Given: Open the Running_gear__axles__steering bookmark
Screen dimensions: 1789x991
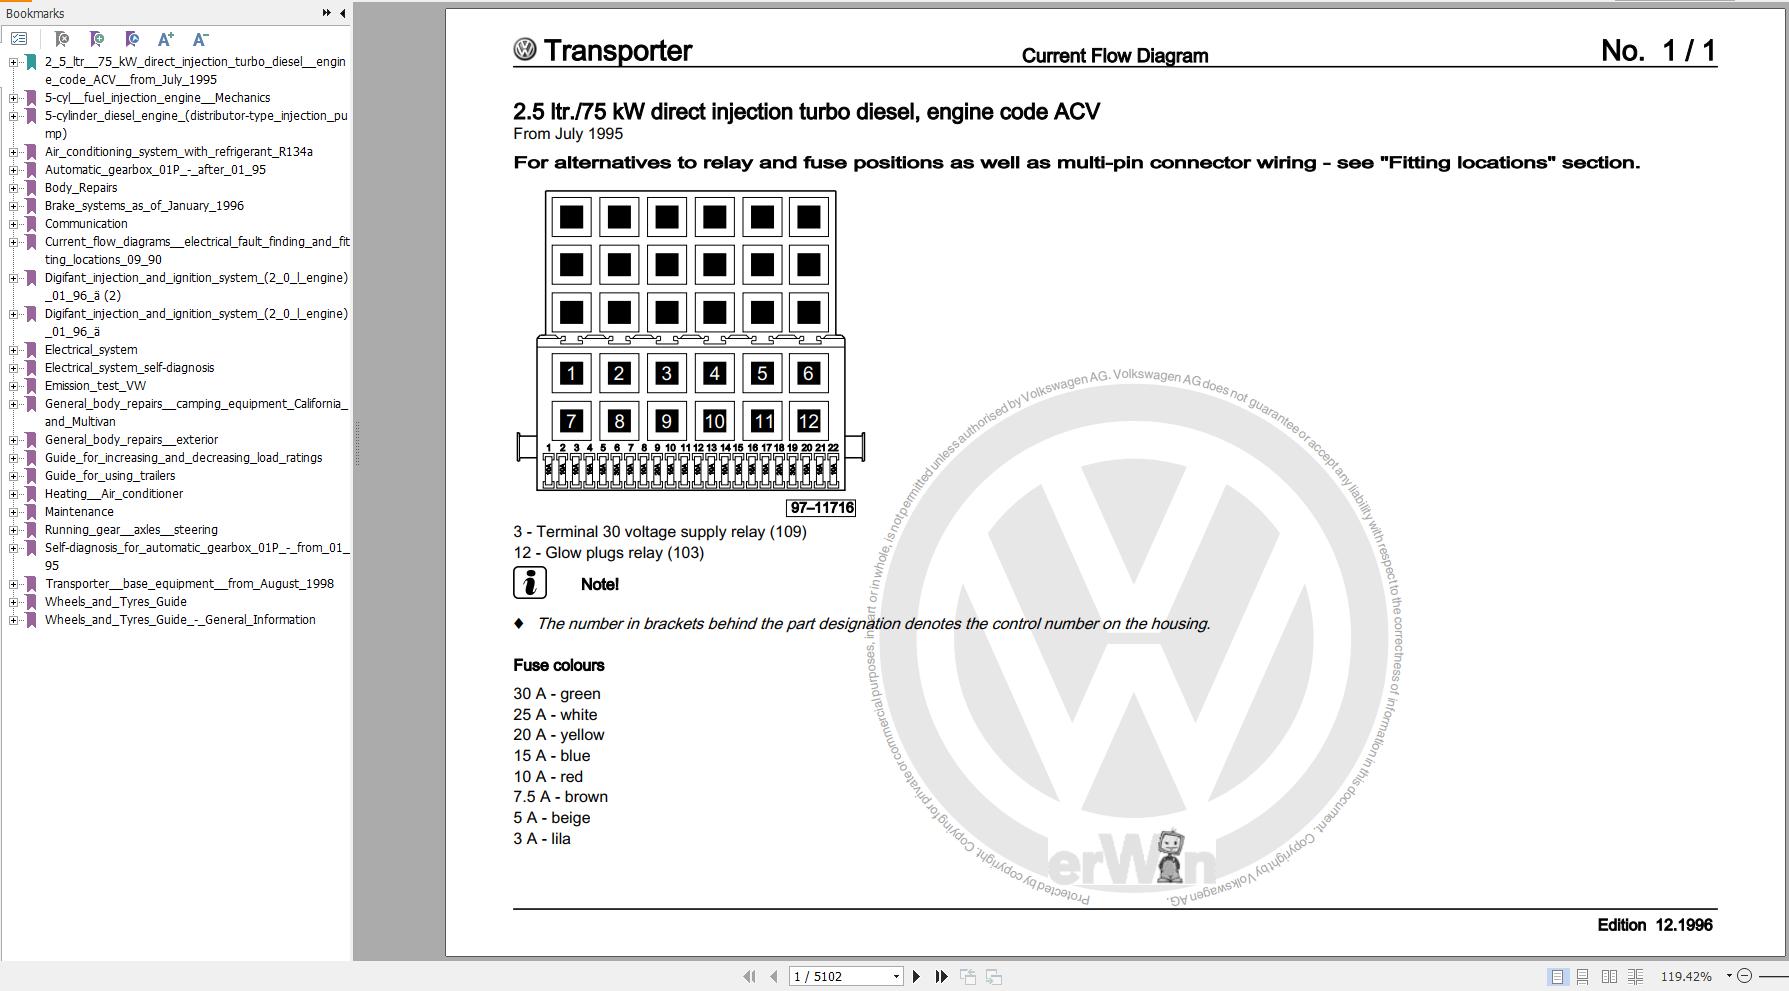Looking at the screenshot, I should (x=131, y=530).
